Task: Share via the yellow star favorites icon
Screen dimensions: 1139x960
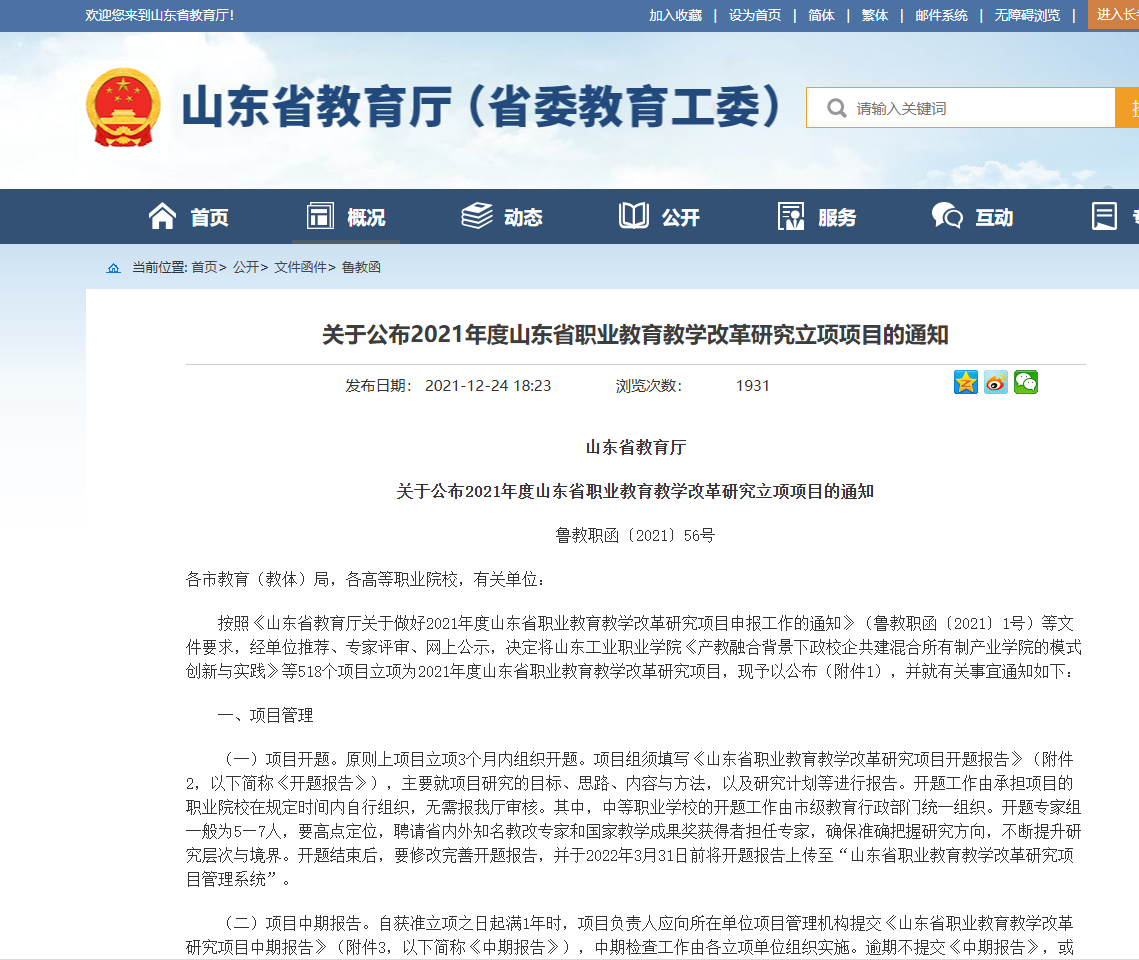Action: [x=965, y=382]
